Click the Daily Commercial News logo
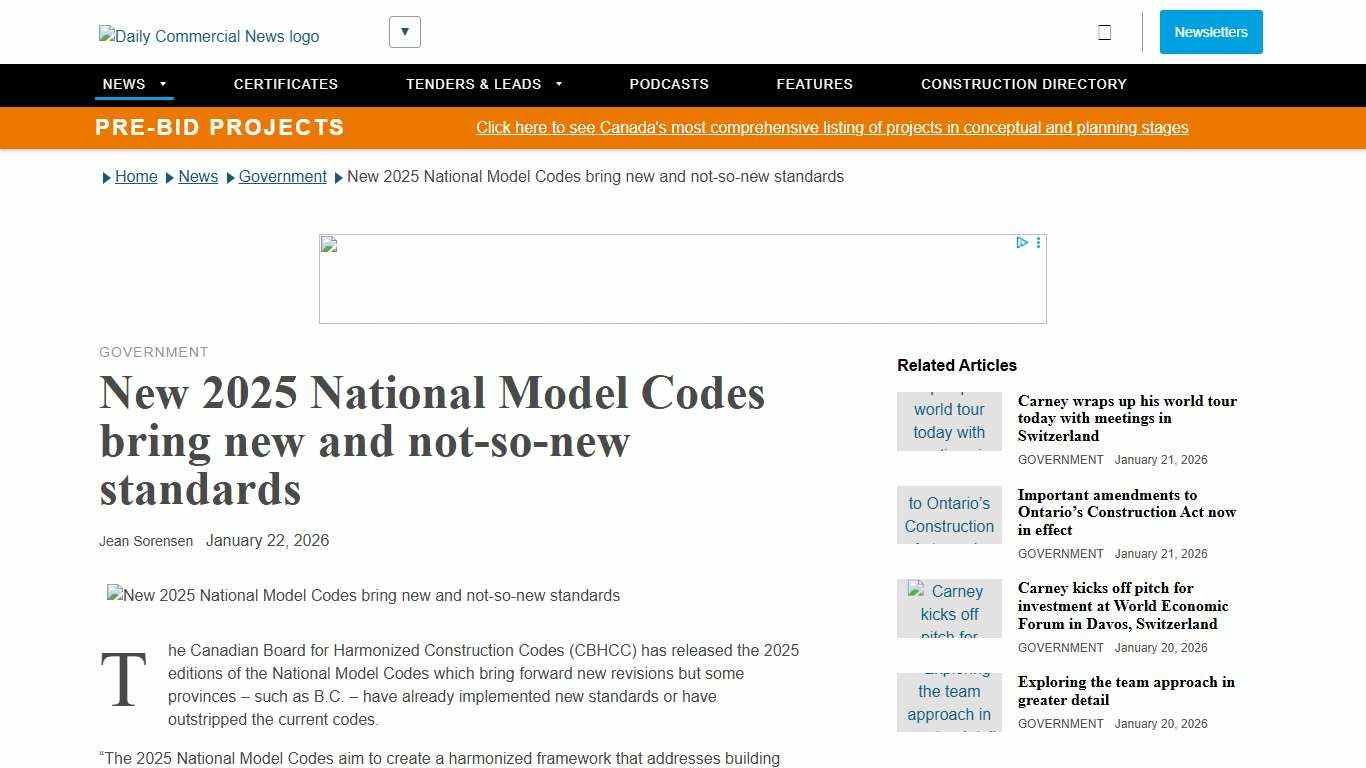Viewport: 1366px width, 768px height. [208, 36]
